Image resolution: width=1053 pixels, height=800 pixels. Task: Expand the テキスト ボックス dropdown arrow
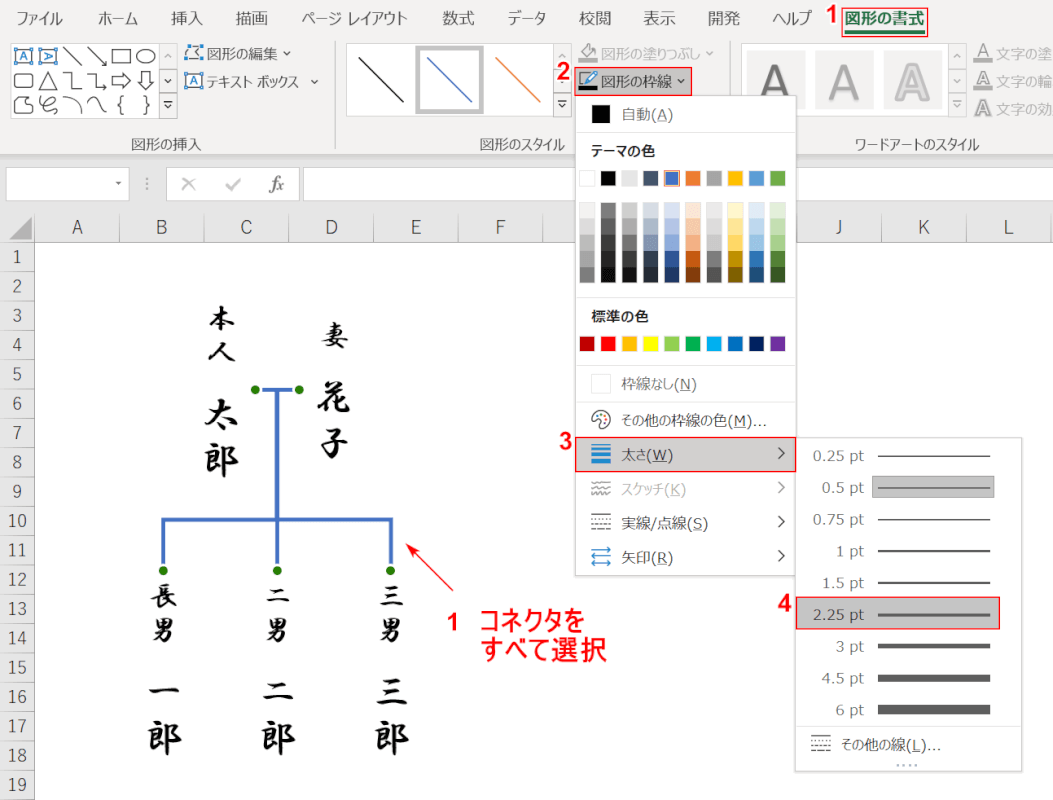pos(314,82)
